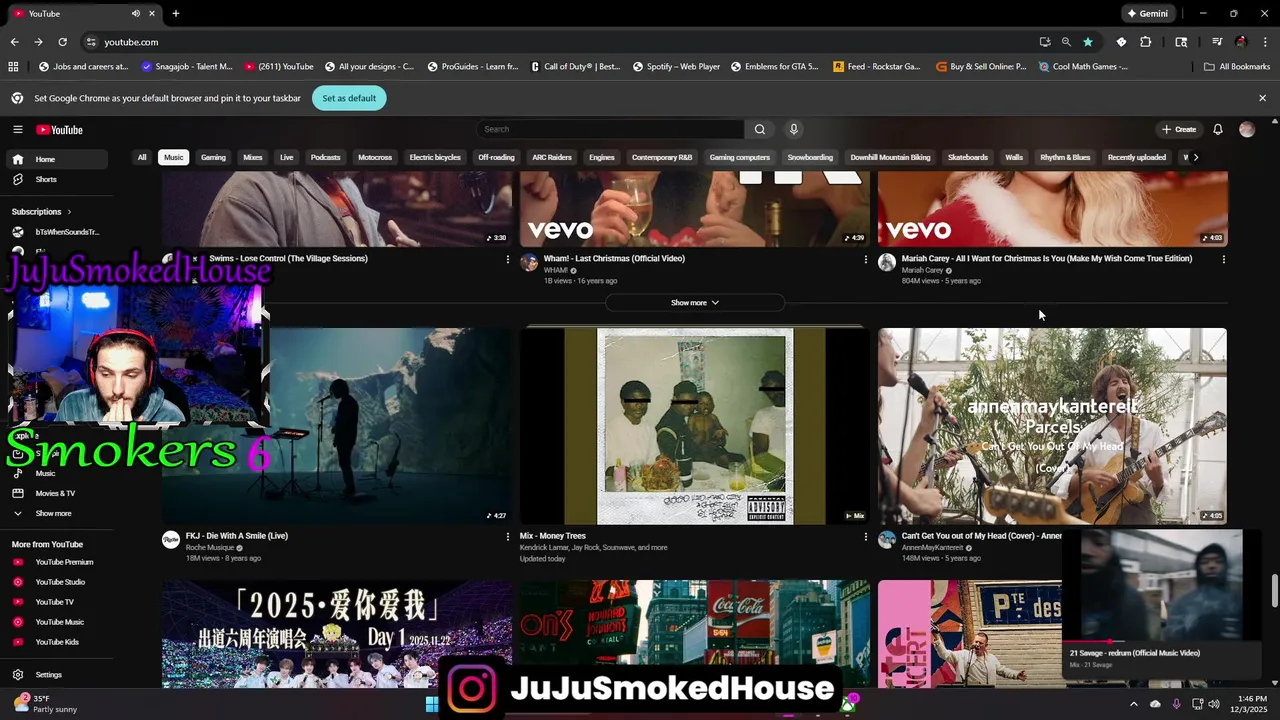Start voice search with microphone icon

(794, 129)
